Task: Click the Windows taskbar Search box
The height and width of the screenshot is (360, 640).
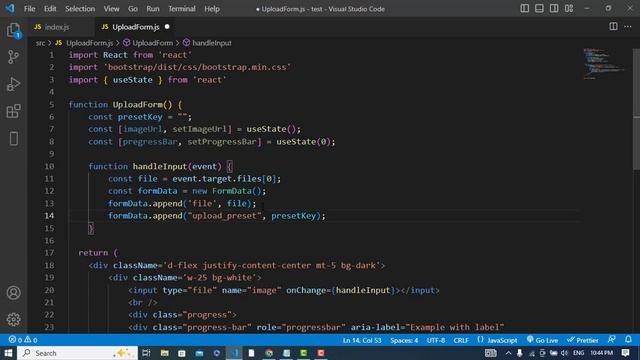Action: click(x=77, y=353)
